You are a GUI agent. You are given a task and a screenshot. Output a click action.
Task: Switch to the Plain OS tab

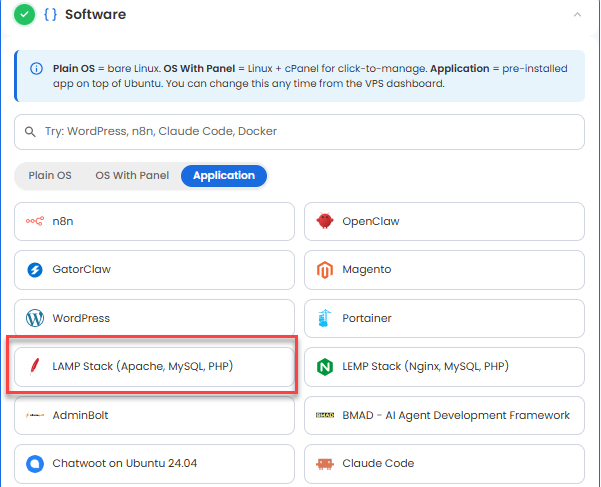[x=50, y=175]
